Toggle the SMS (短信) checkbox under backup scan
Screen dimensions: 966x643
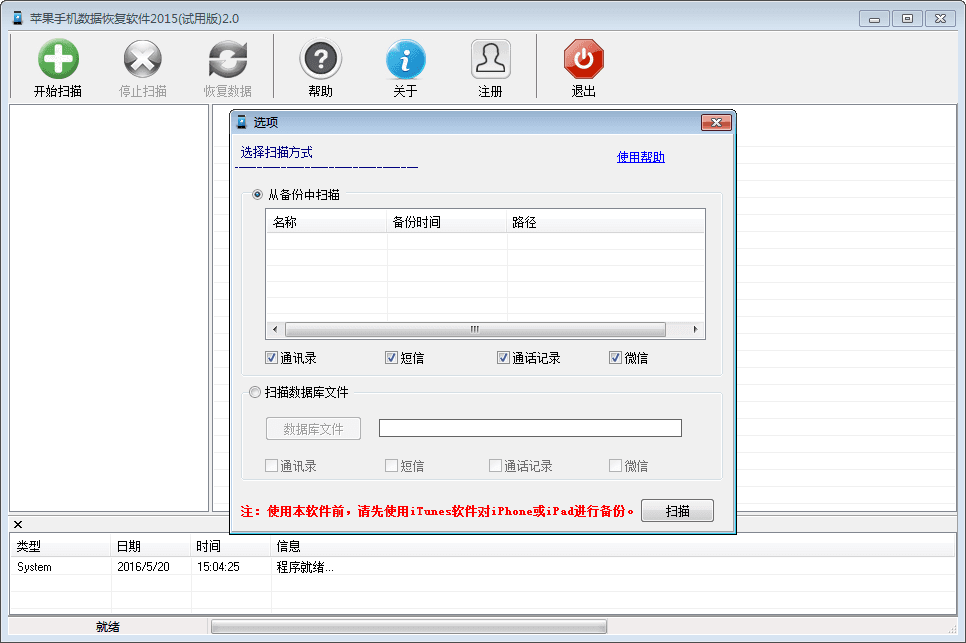point(392,358)
